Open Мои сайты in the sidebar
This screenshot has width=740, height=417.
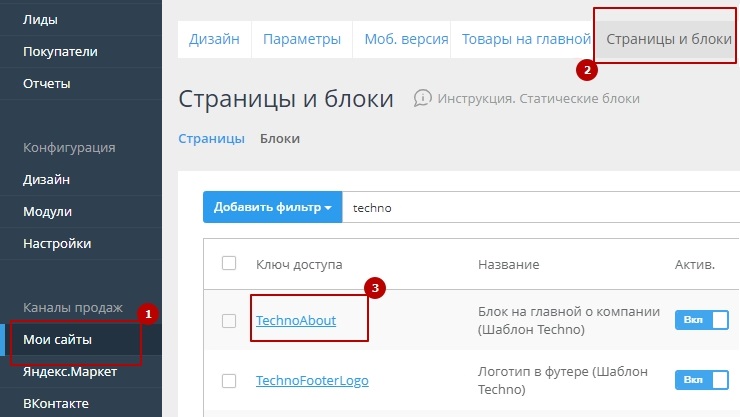pyautogui.click(x=58, y=340)
